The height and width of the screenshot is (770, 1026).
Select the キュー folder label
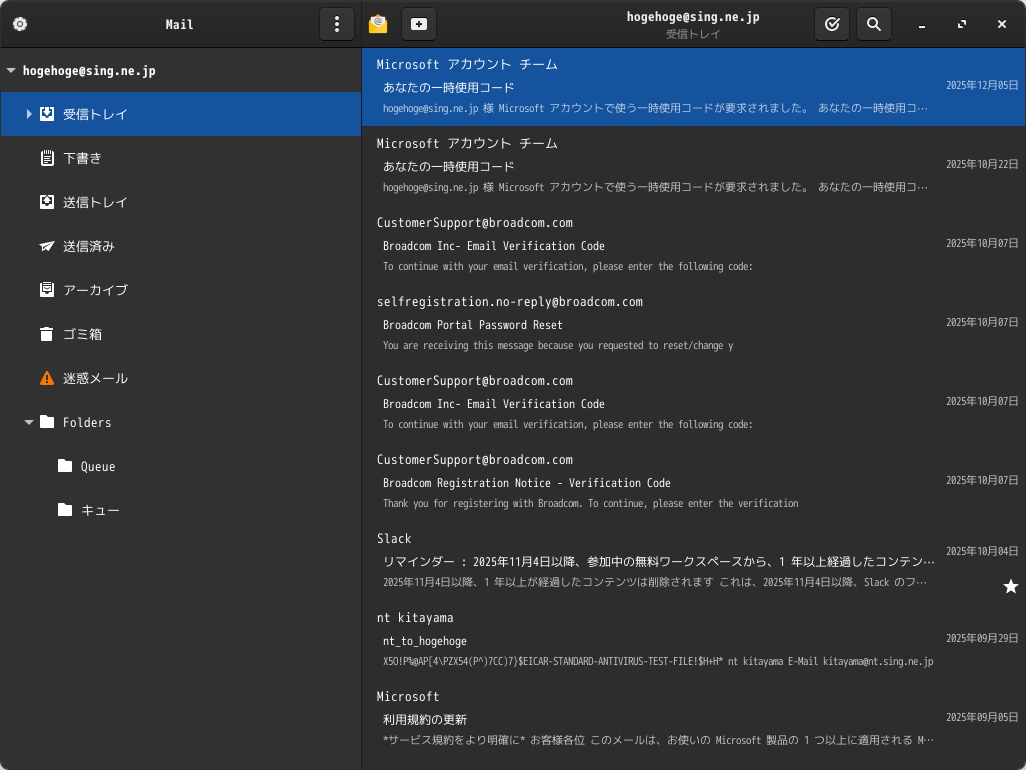[100, 510]
